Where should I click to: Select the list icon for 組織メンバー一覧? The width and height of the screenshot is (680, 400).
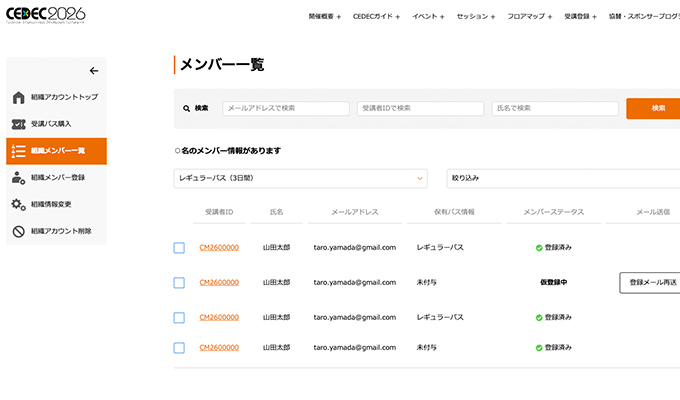[x=18, y=151]
